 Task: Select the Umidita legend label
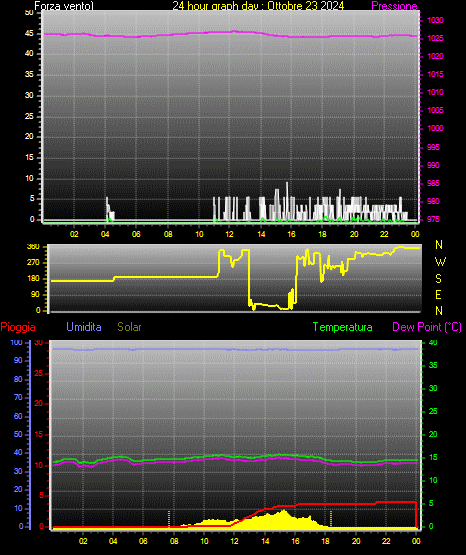click(84, 327)
